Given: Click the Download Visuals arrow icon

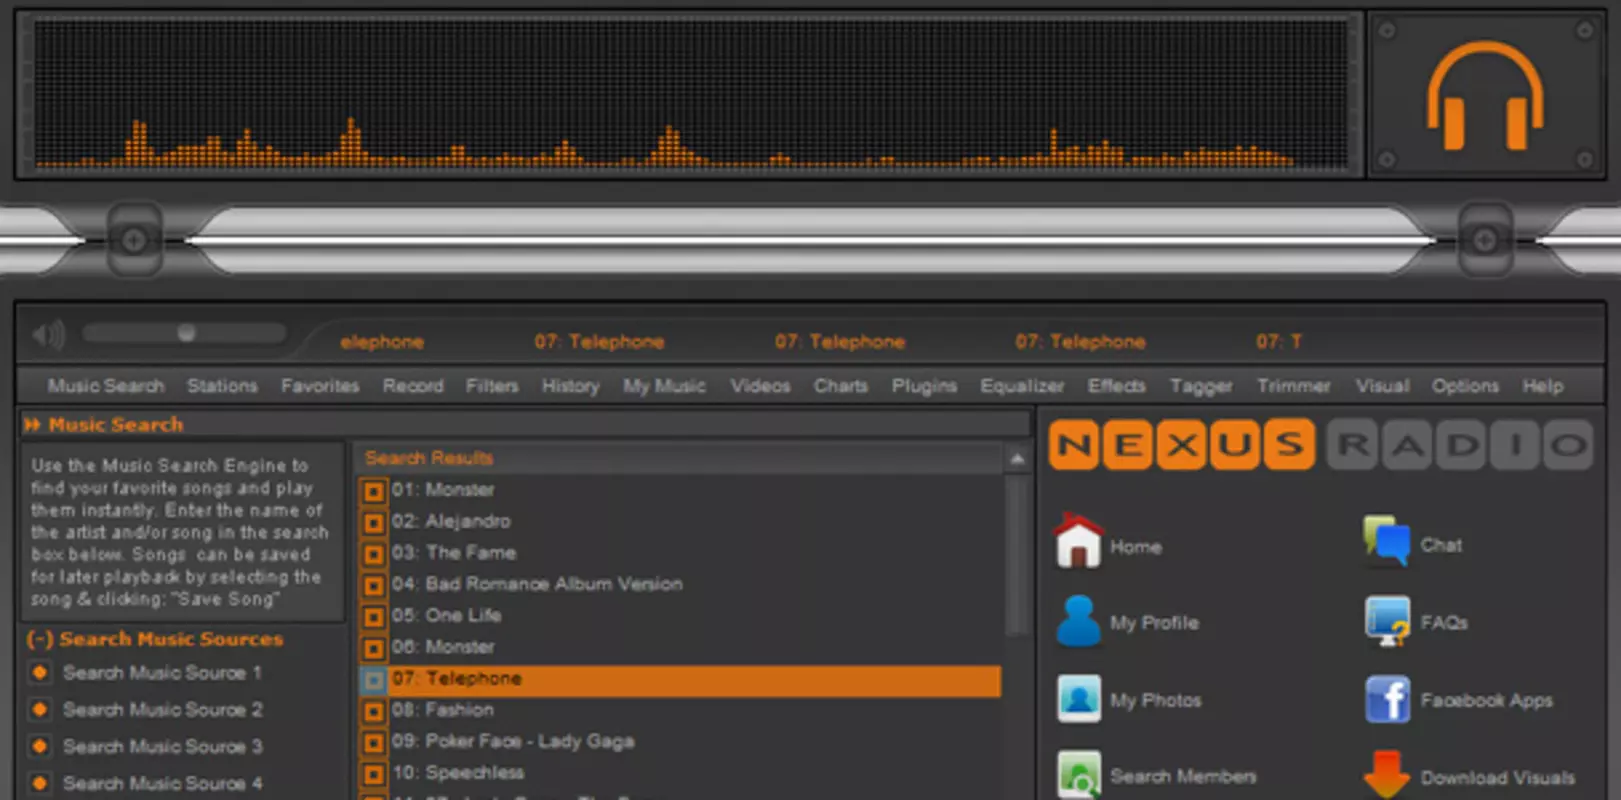Looking at the screenshot, I should (x=1387, y=775).
